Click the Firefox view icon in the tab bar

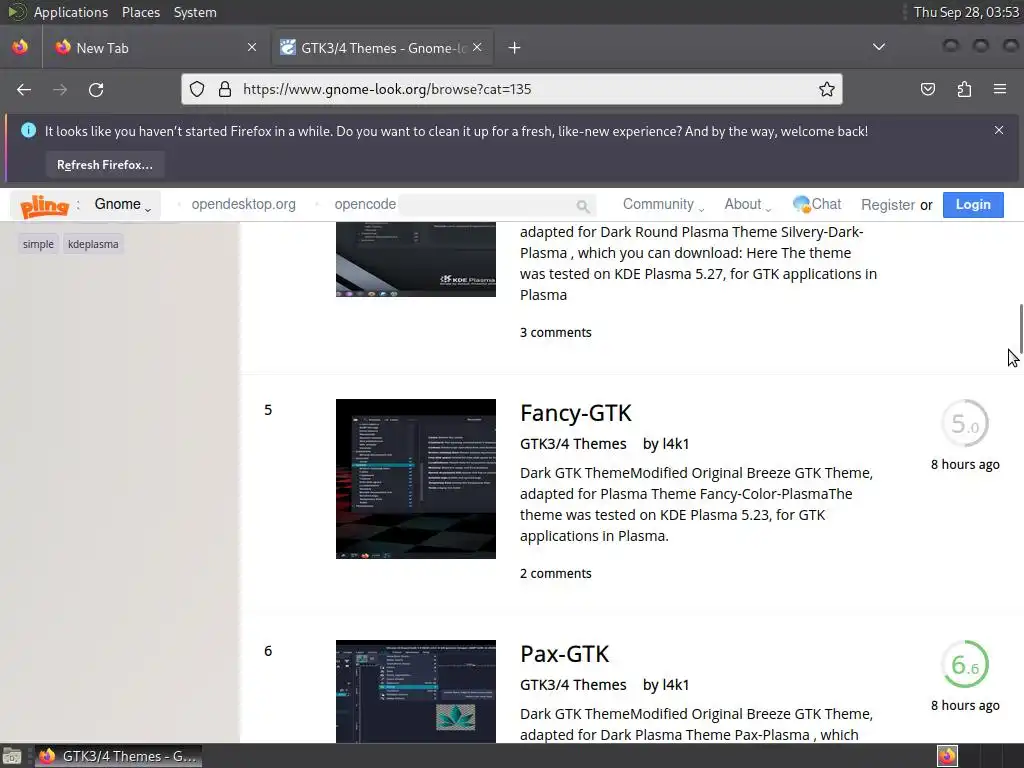20,47
